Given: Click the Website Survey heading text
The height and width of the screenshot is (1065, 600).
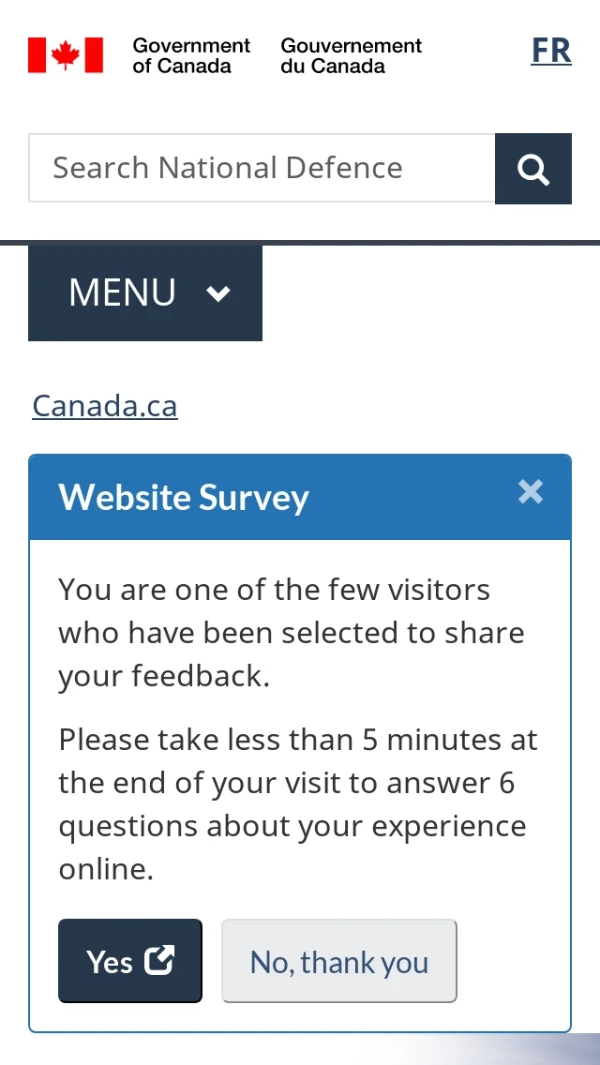Looking at the screenshot, I should click(x=184, y=497).
